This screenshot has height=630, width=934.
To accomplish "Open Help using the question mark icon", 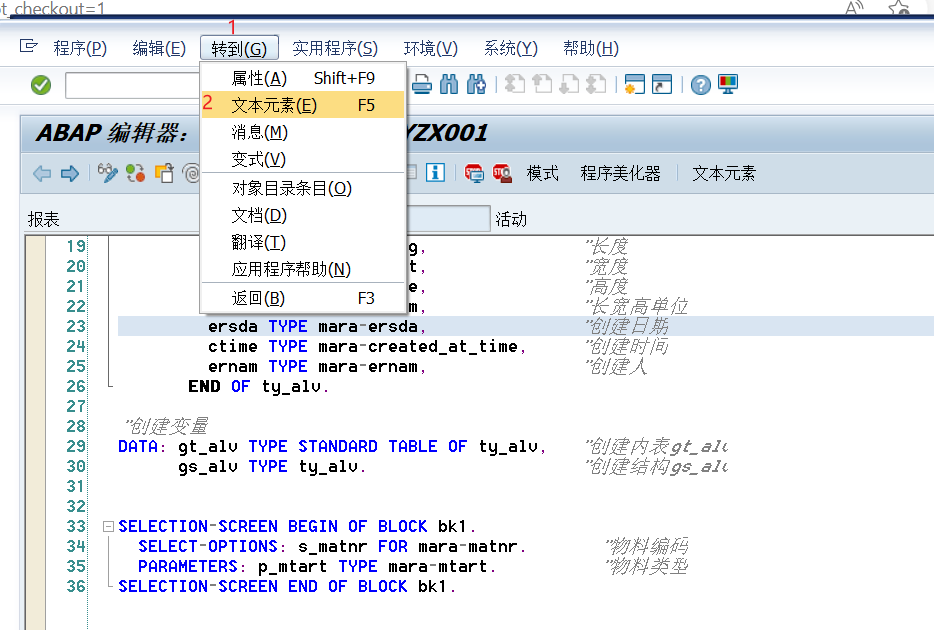I will [x=699, y=85].
